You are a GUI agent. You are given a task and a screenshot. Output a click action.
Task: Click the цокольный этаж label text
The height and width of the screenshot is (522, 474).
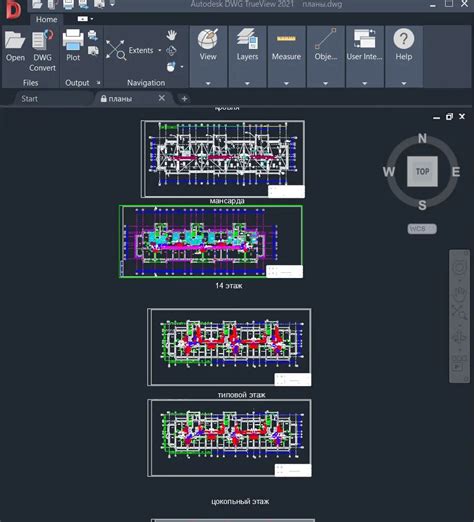pyautogui.click(x=240, y=501)
